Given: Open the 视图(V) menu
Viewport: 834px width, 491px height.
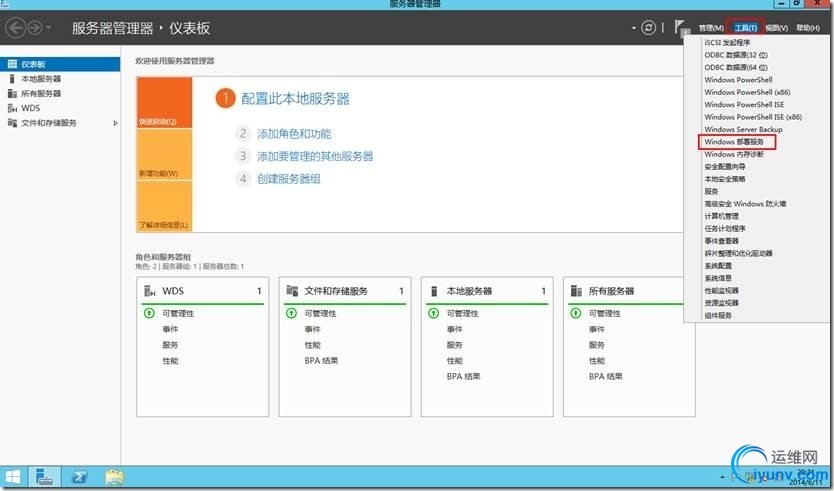Looking at the screenshot, I should point(777,28).
